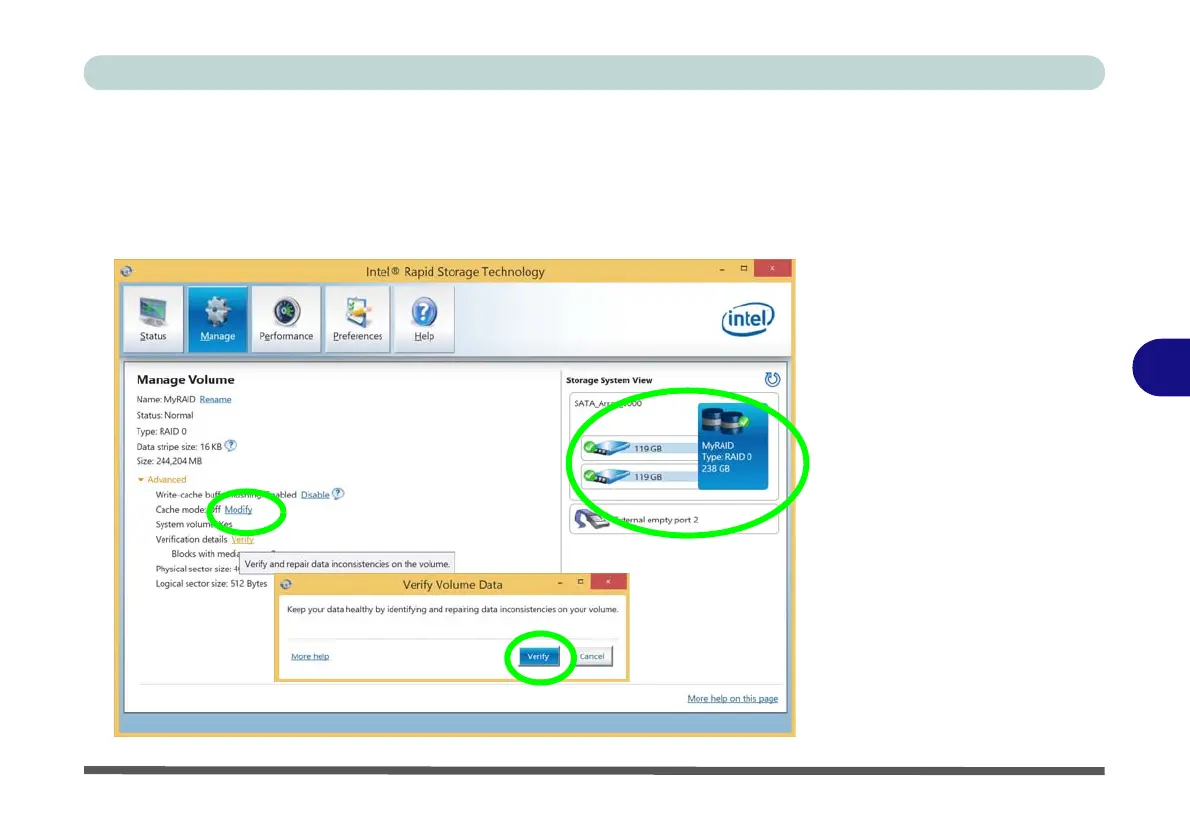
Task: Click the Rename link for MyRAID
Action: pos(216,399)
